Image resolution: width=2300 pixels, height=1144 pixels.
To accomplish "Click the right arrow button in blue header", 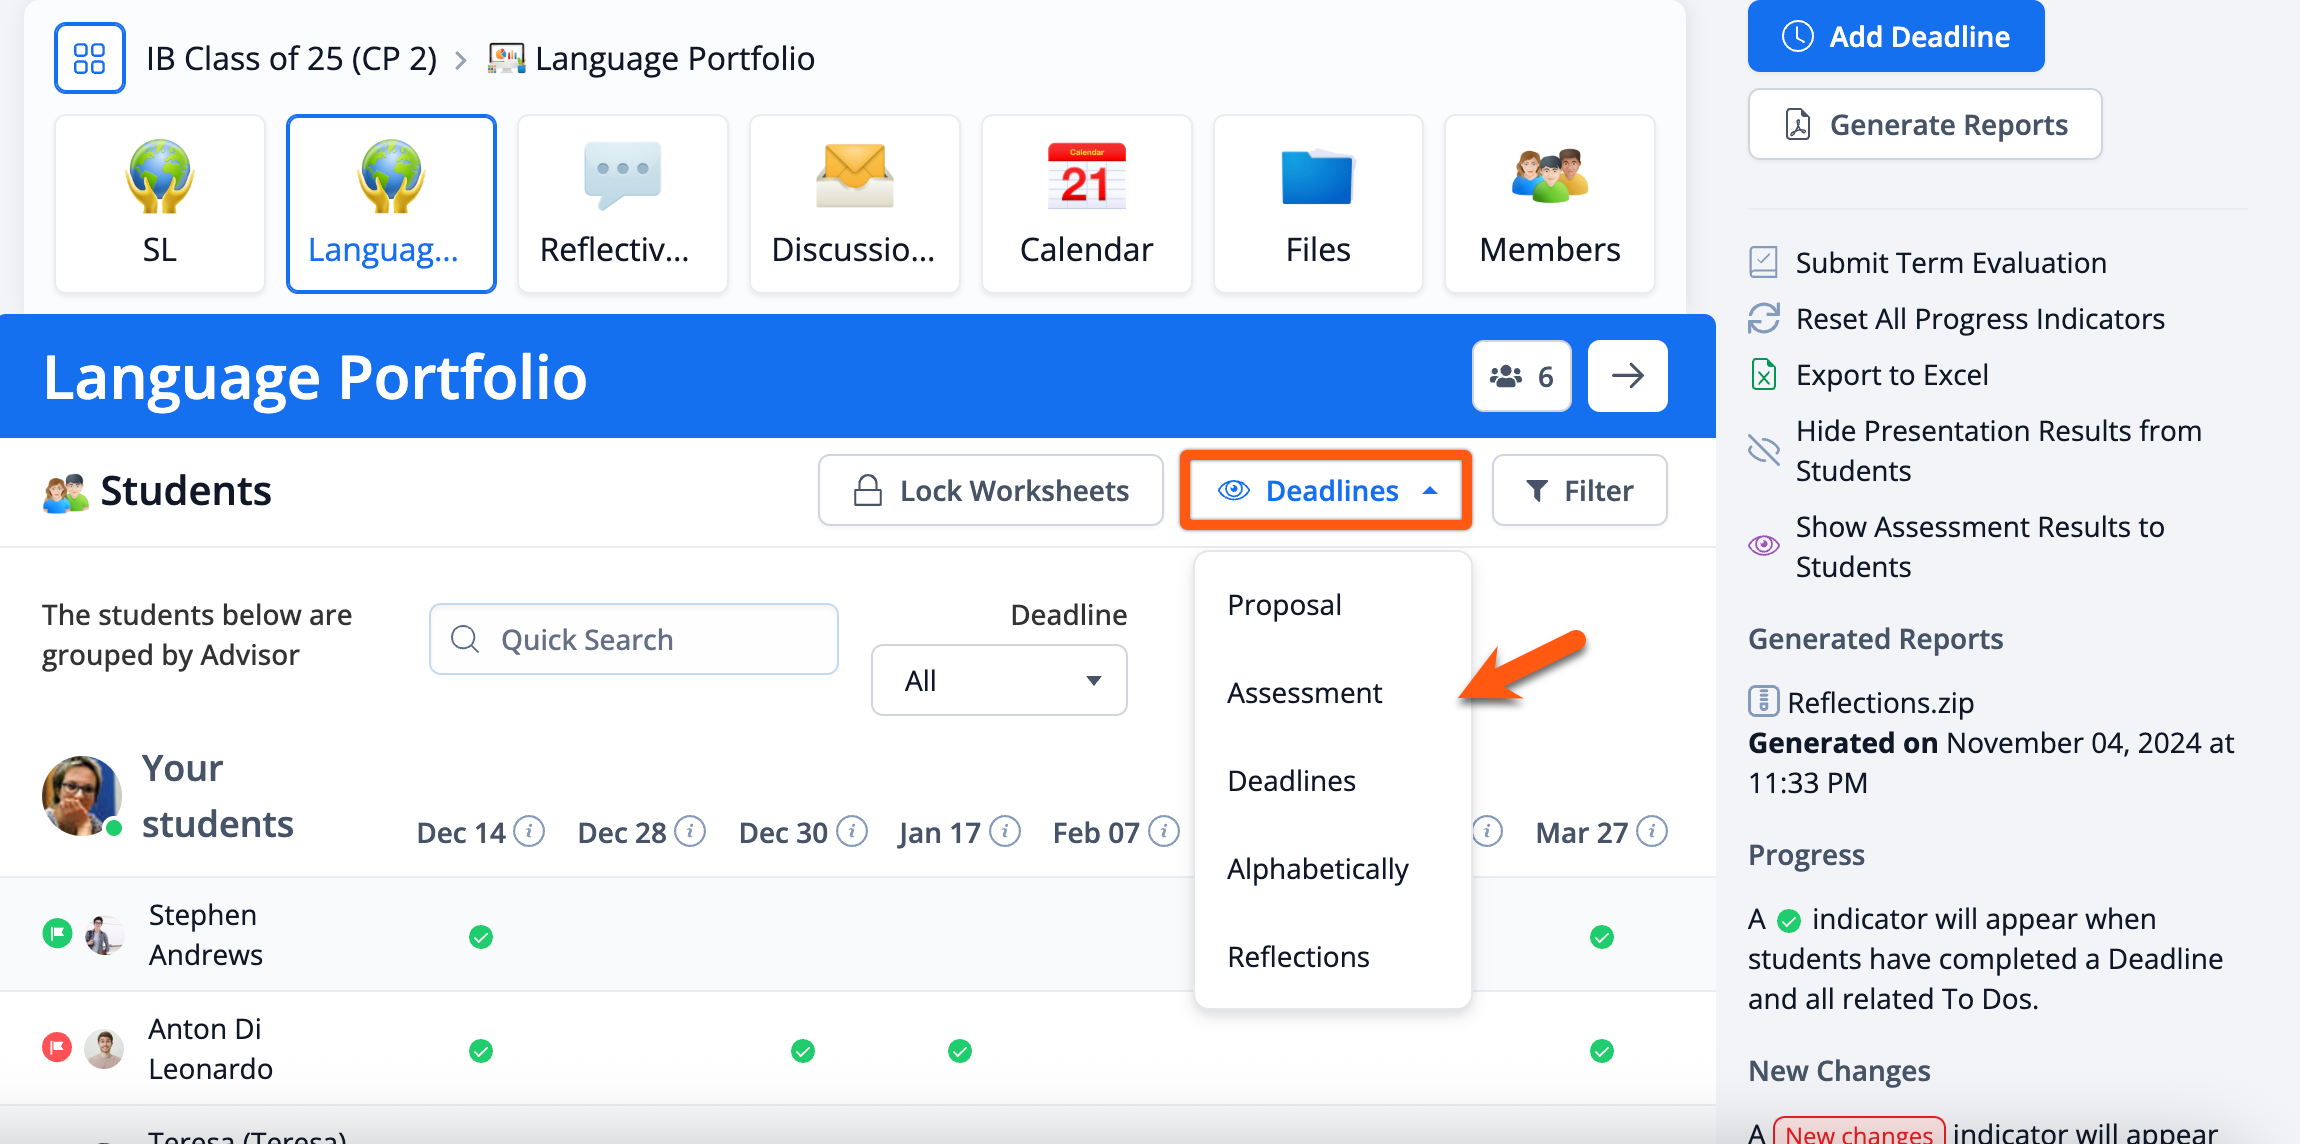I will pos(1627,376).
